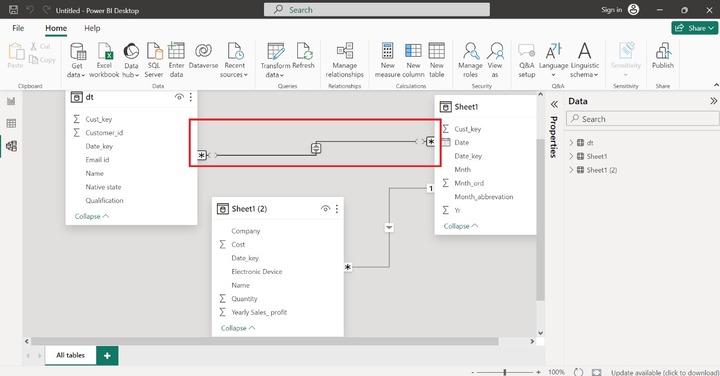Expand Sheet1 in the Data pane
The width and height of the screenshot is (720, 376).
(x=571, y=156)
